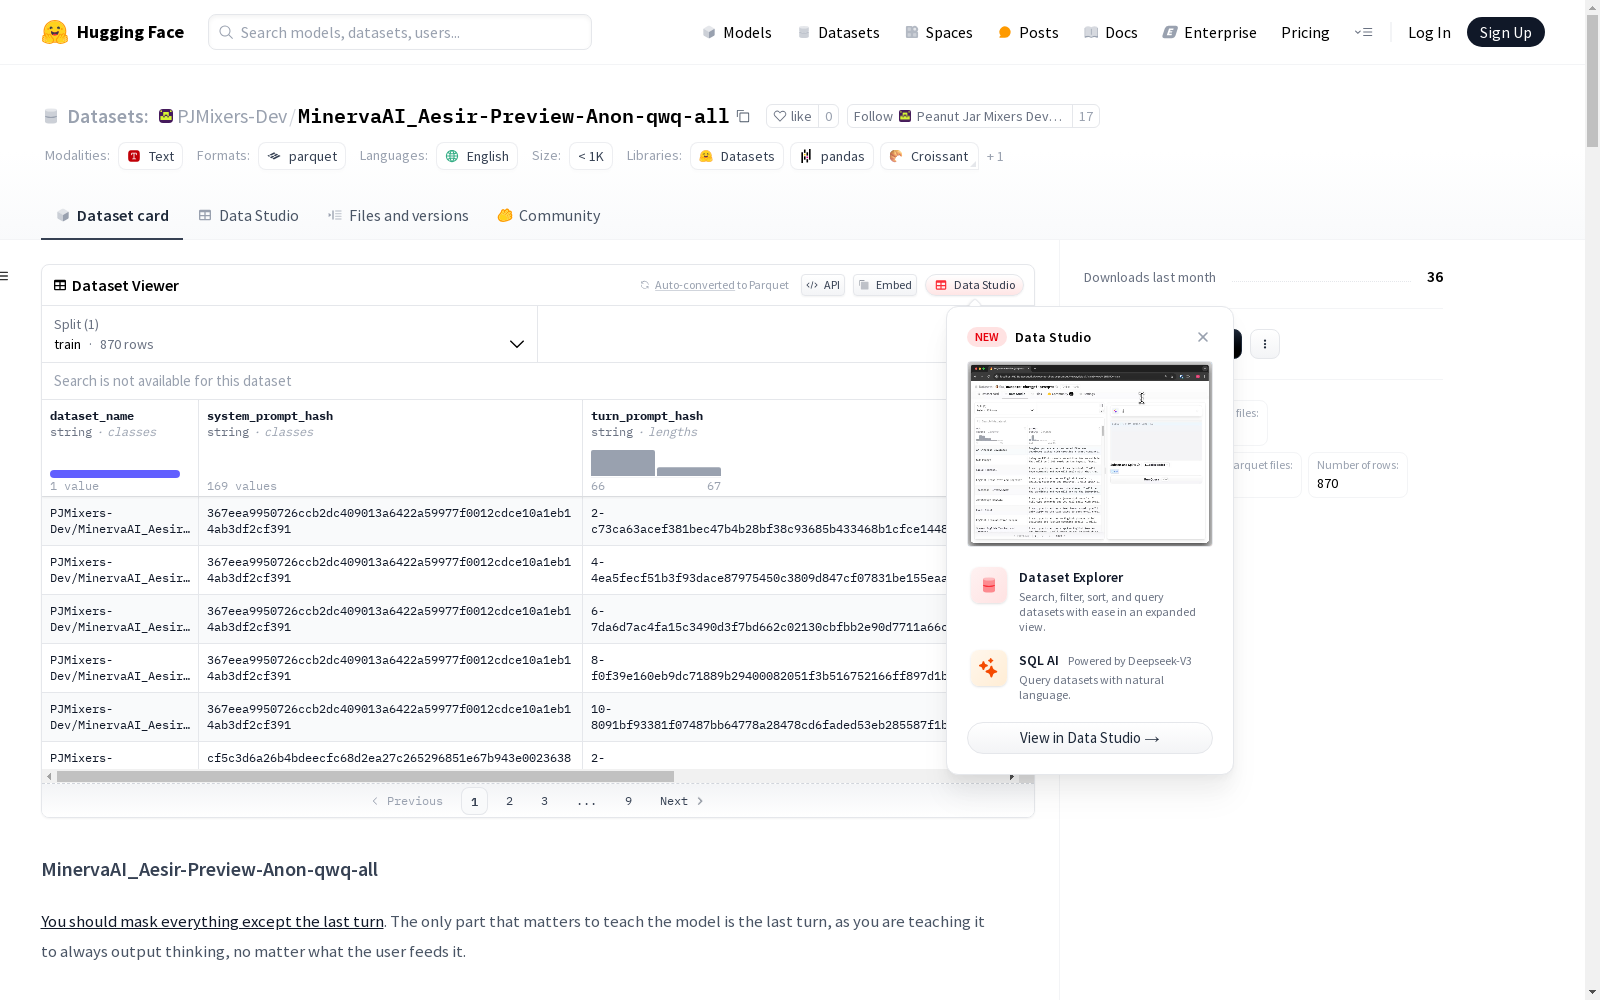Click the horizontal table scrollbar
Image resolution: width=1600 pixels, height=1000 pixels.
tap(365, 776)
